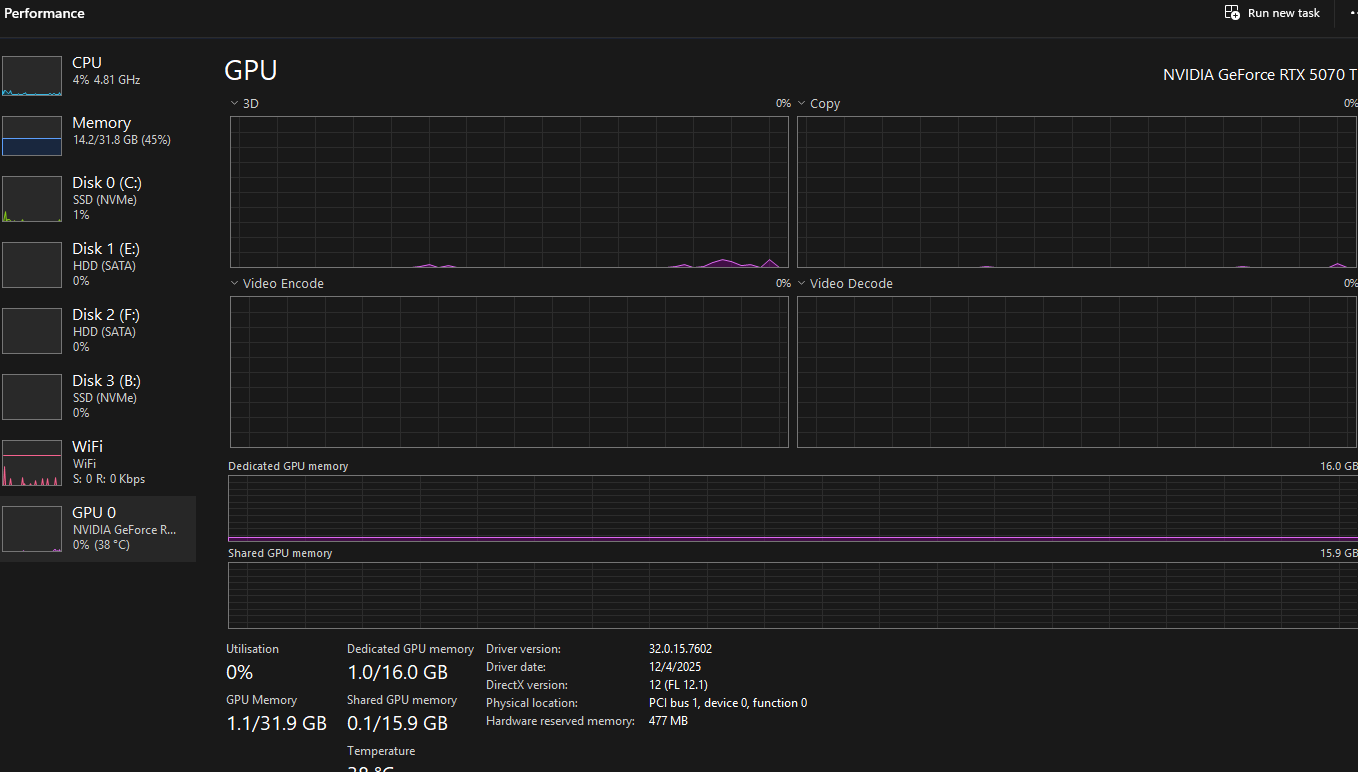Click the Hardware reserved memory label

tap(560, 721)
